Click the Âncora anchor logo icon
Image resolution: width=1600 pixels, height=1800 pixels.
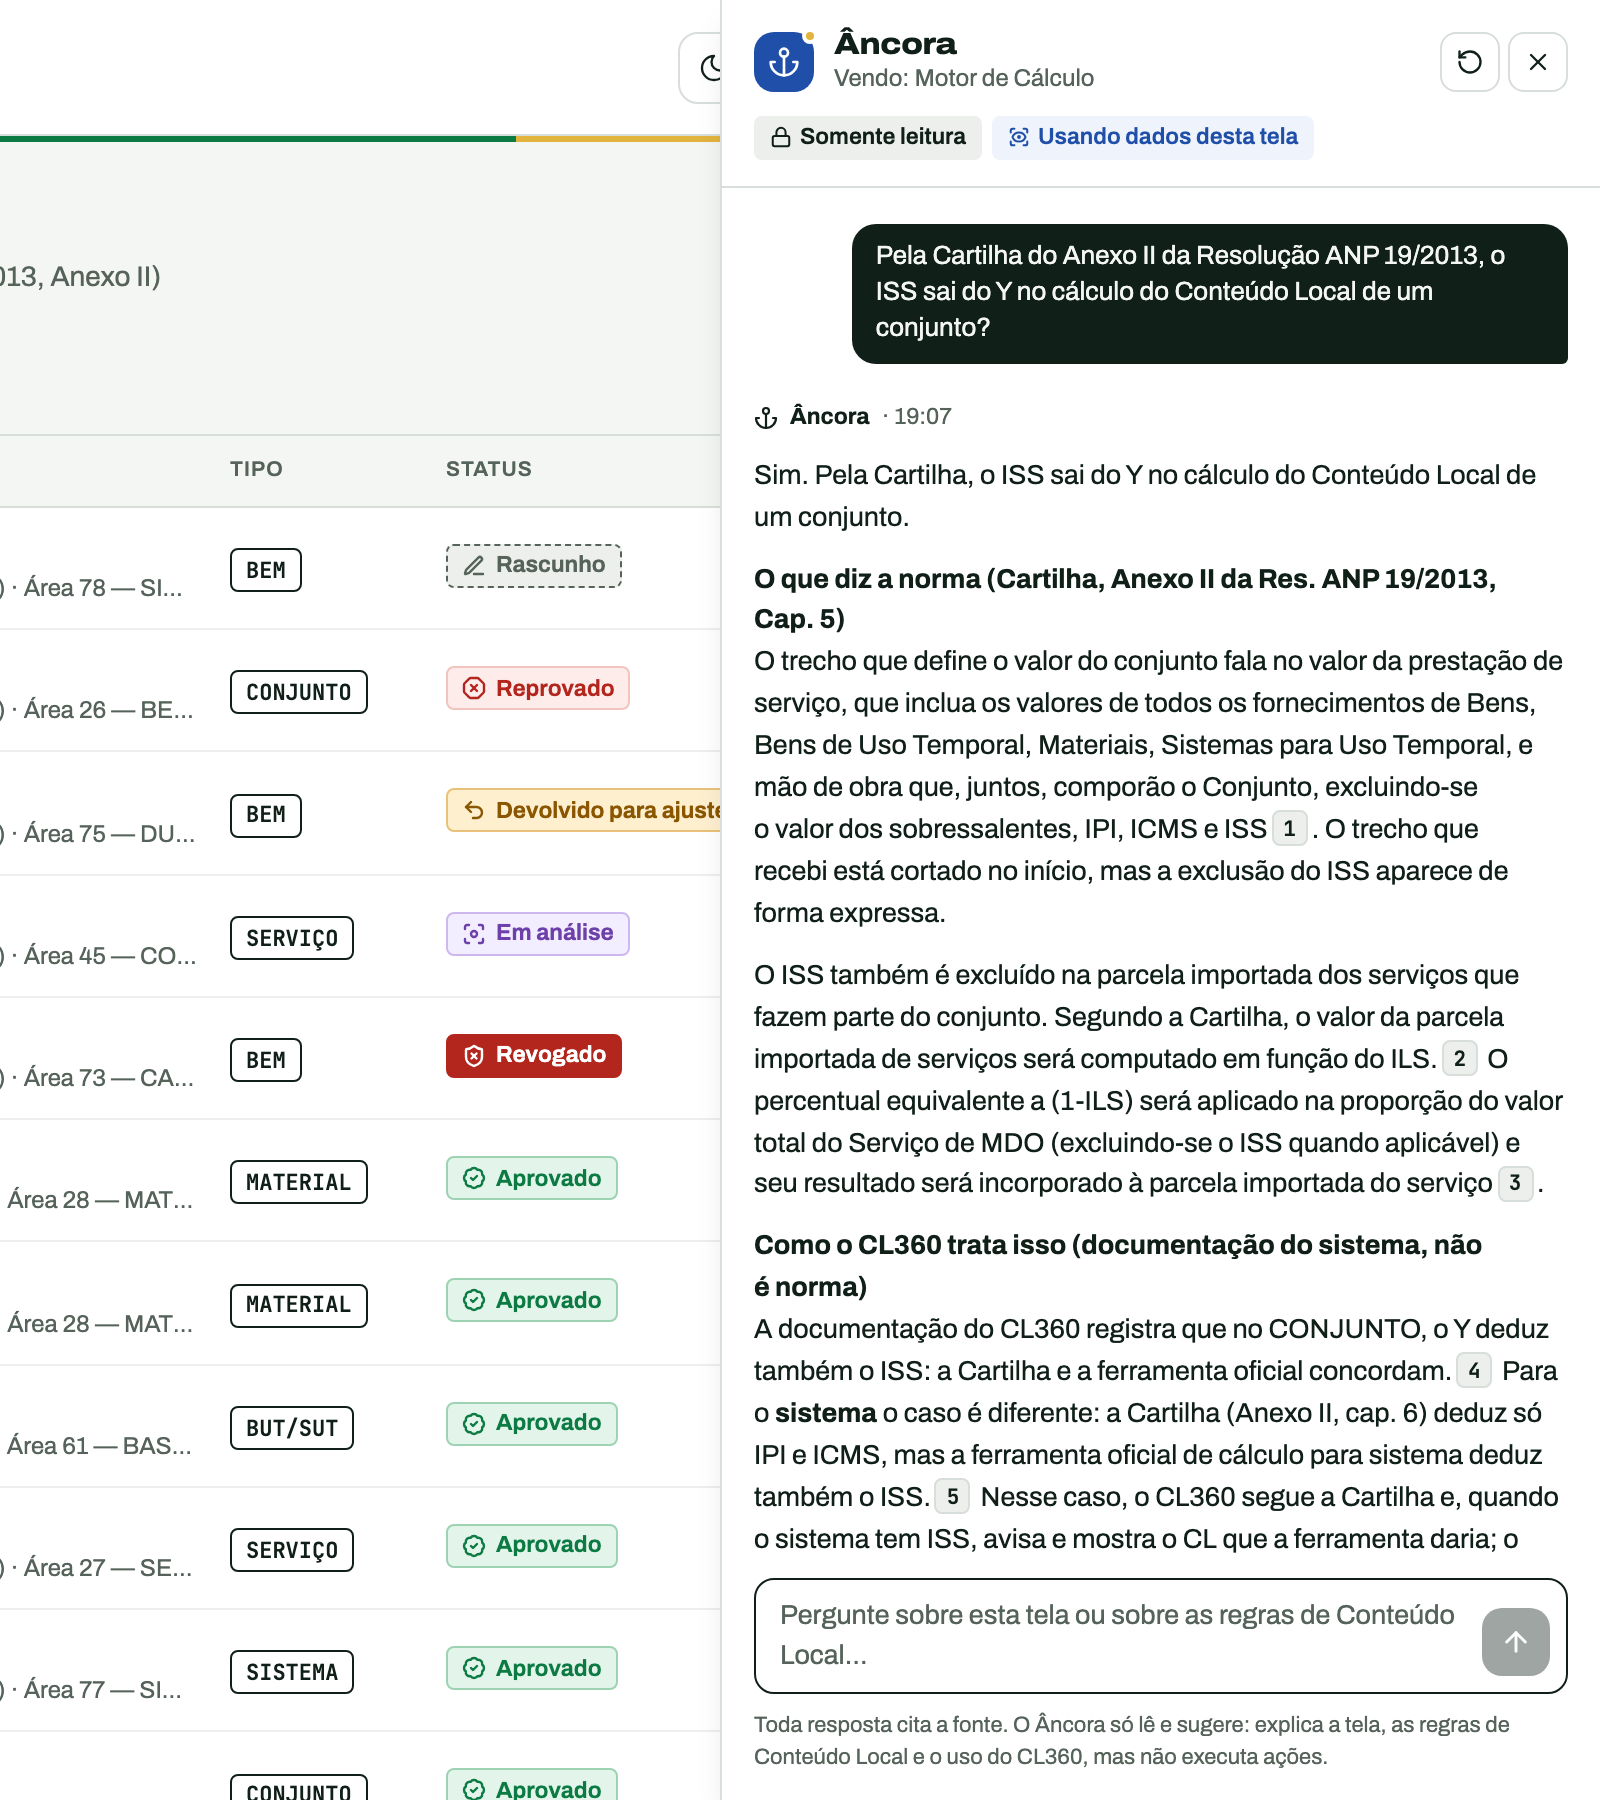[783, 62]
